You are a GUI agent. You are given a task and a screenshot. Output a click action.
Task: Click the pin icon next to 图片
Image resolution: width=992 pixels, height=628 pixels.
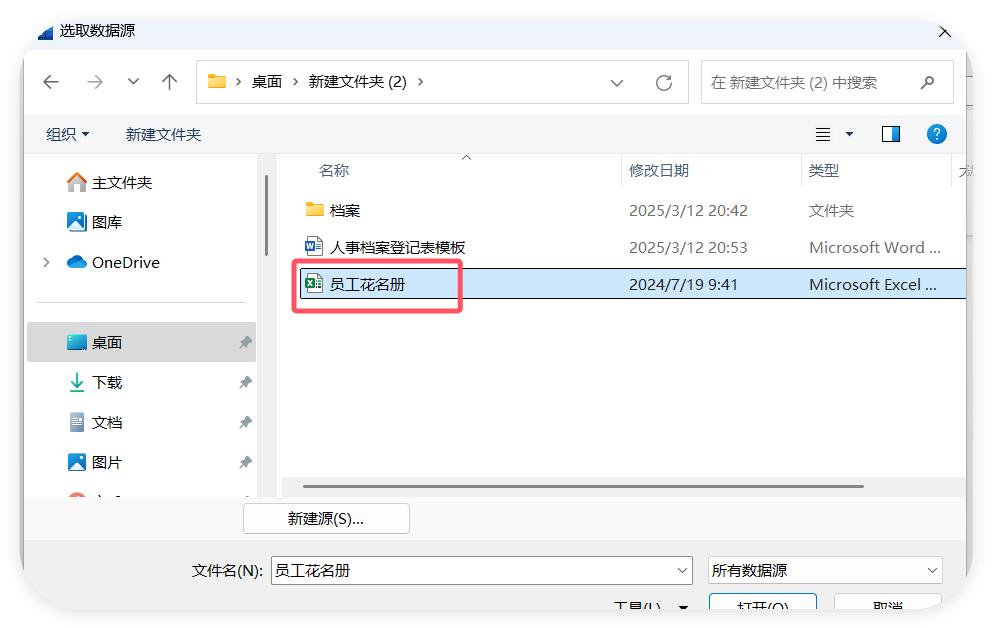coord(245,462)
